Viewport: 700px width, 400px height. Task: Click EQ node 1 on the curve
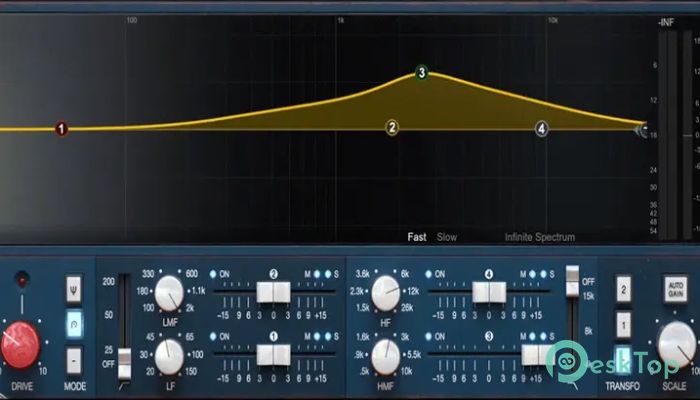(x=62, y=129)
